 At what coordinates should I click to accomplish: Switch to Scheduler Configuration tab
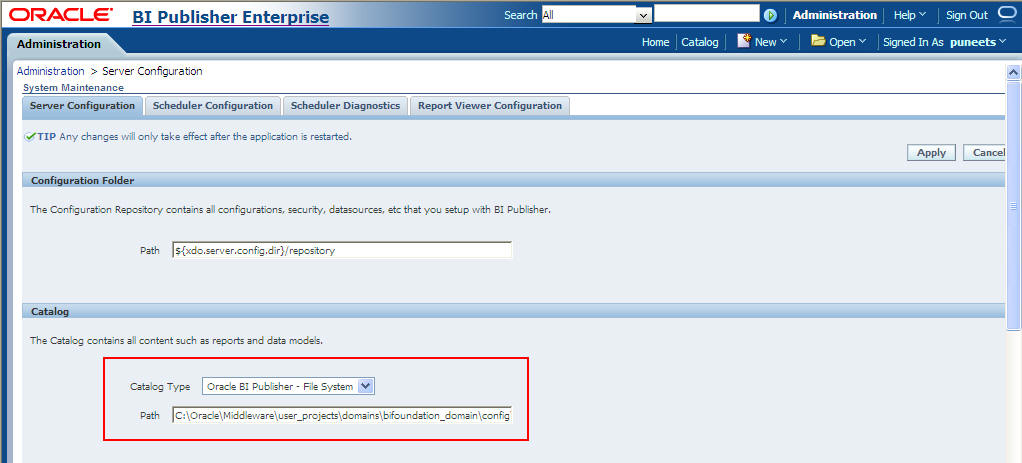coord(212,106)
